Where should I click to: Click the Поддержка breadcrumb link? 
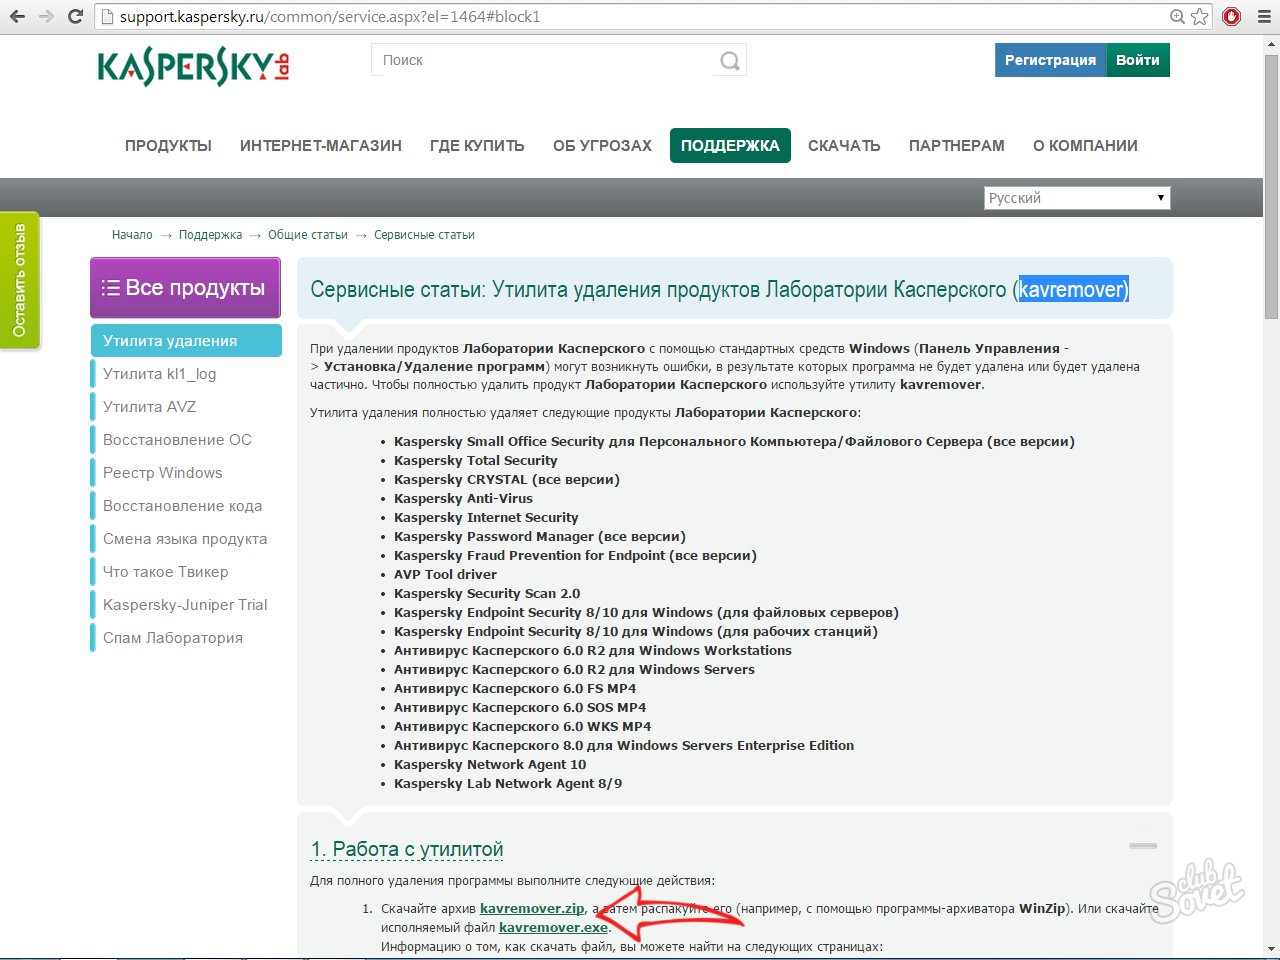(210, 235)
